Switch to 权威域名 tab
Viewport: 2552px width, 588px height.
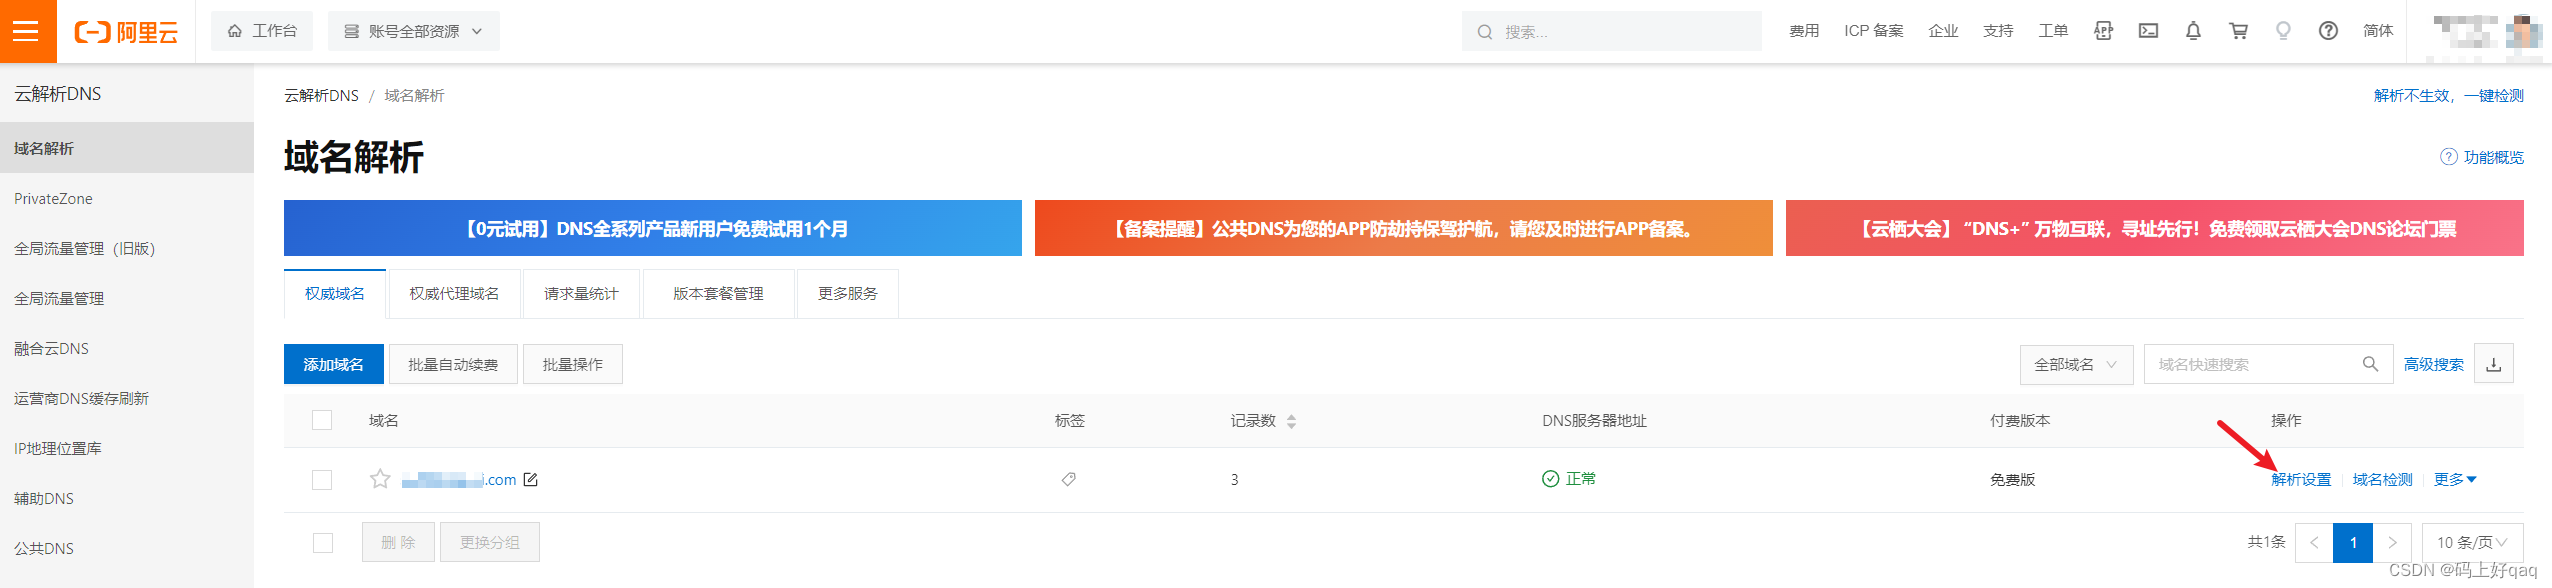pos(335,293)
